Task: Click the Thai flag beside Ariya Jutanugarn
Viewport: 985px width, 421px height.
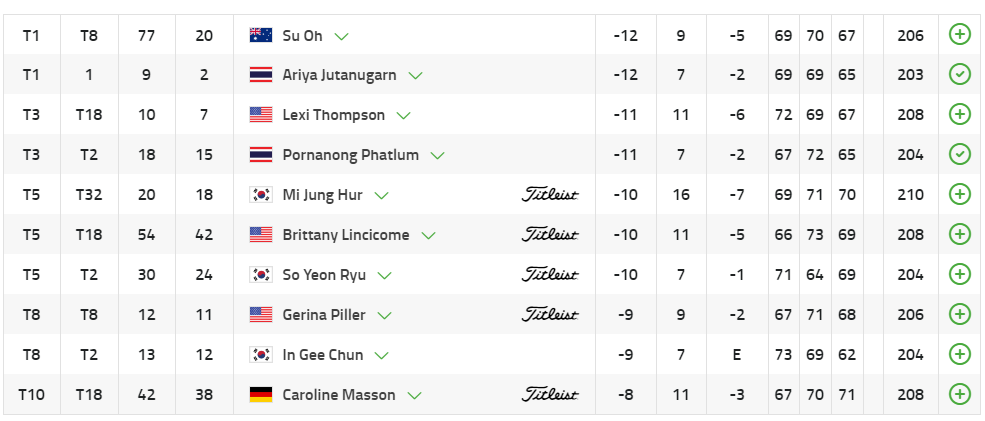Action: (x=260, y=75)
